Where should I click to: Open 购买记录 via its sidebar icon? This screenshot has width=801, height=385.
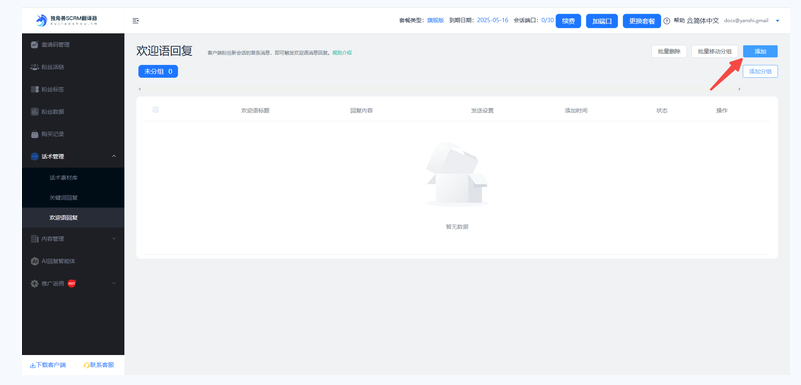click(x=34, y=134)
